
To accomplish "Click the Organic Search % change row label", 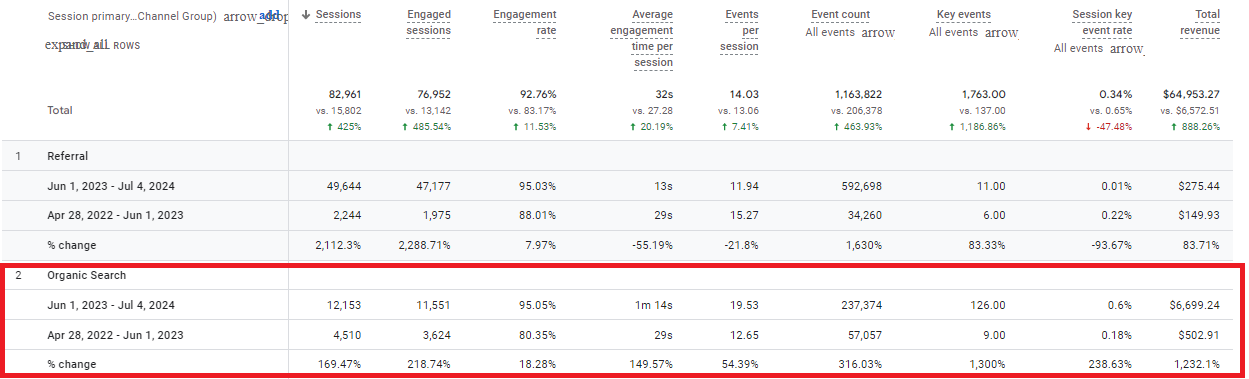I will 72,364.
